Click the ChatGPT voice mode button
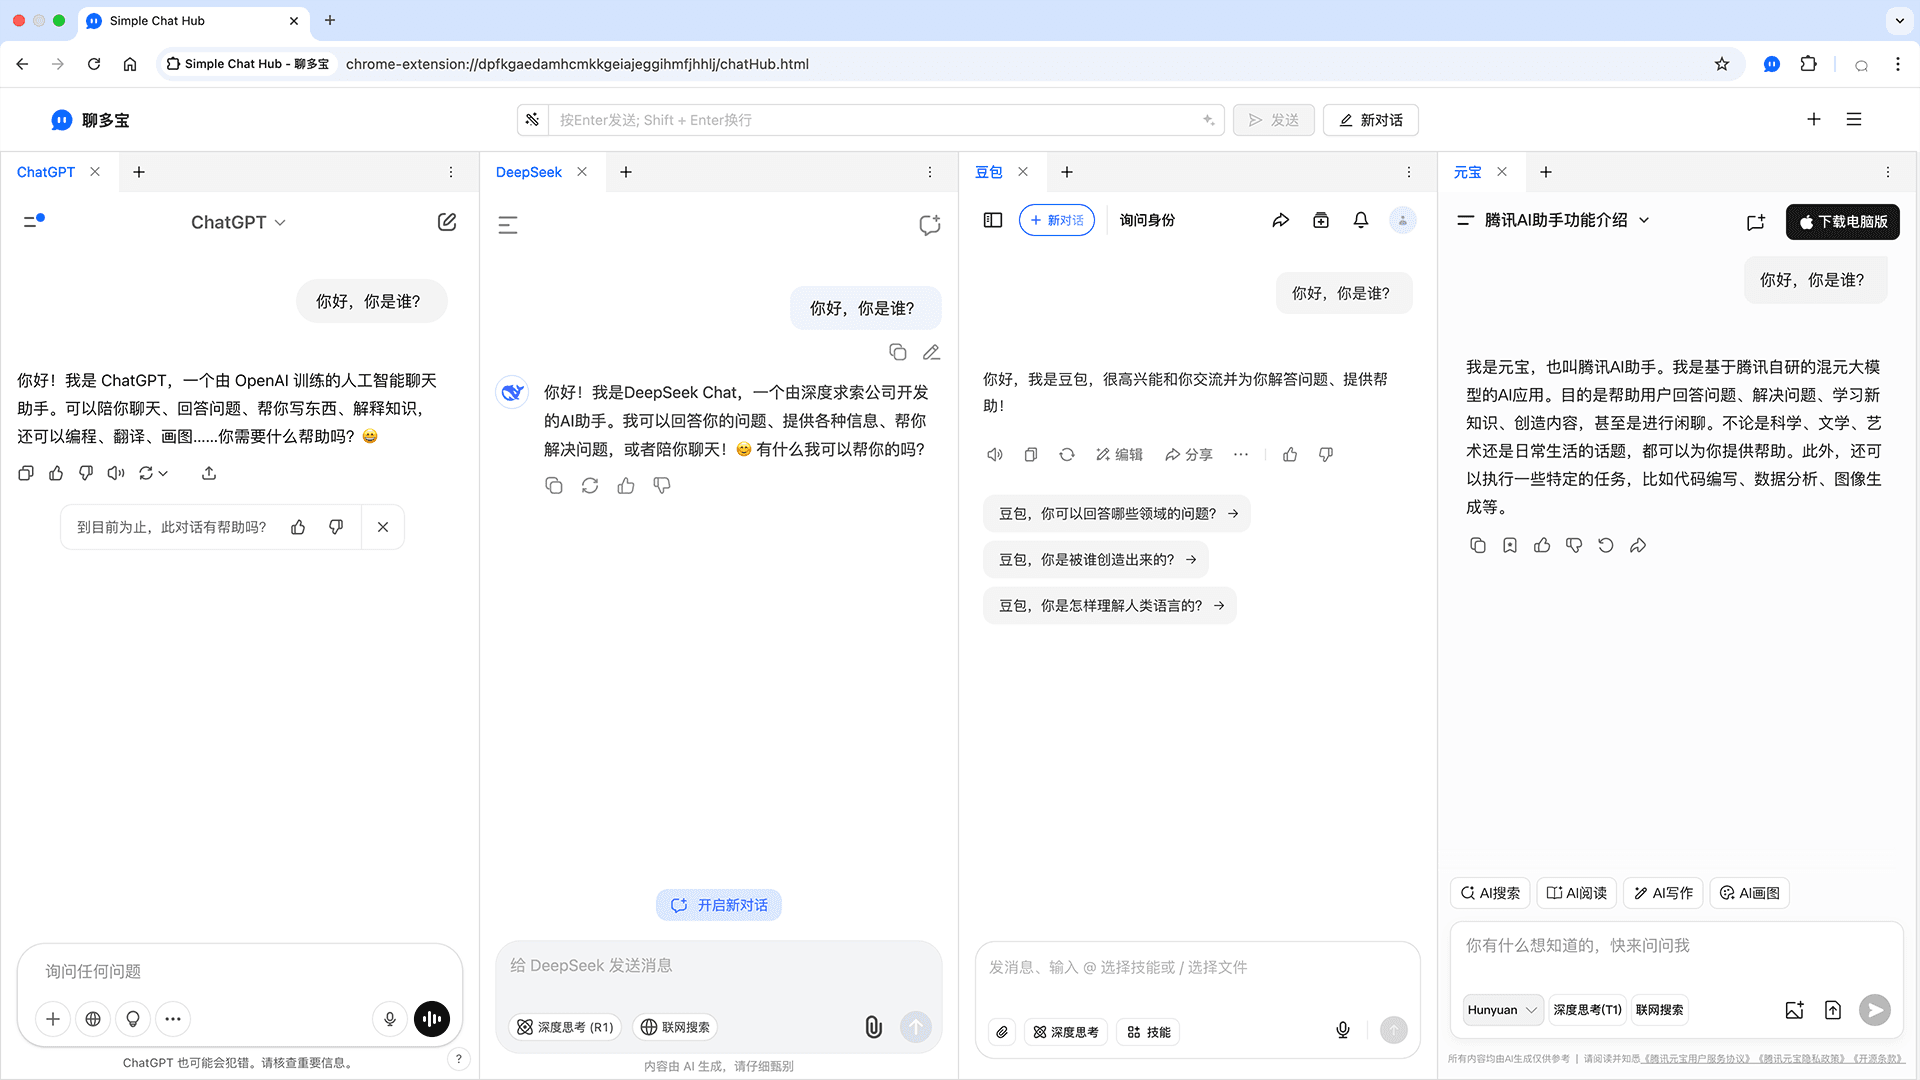Viewport: 1920px width, 1080px height. coord(432,1019)
